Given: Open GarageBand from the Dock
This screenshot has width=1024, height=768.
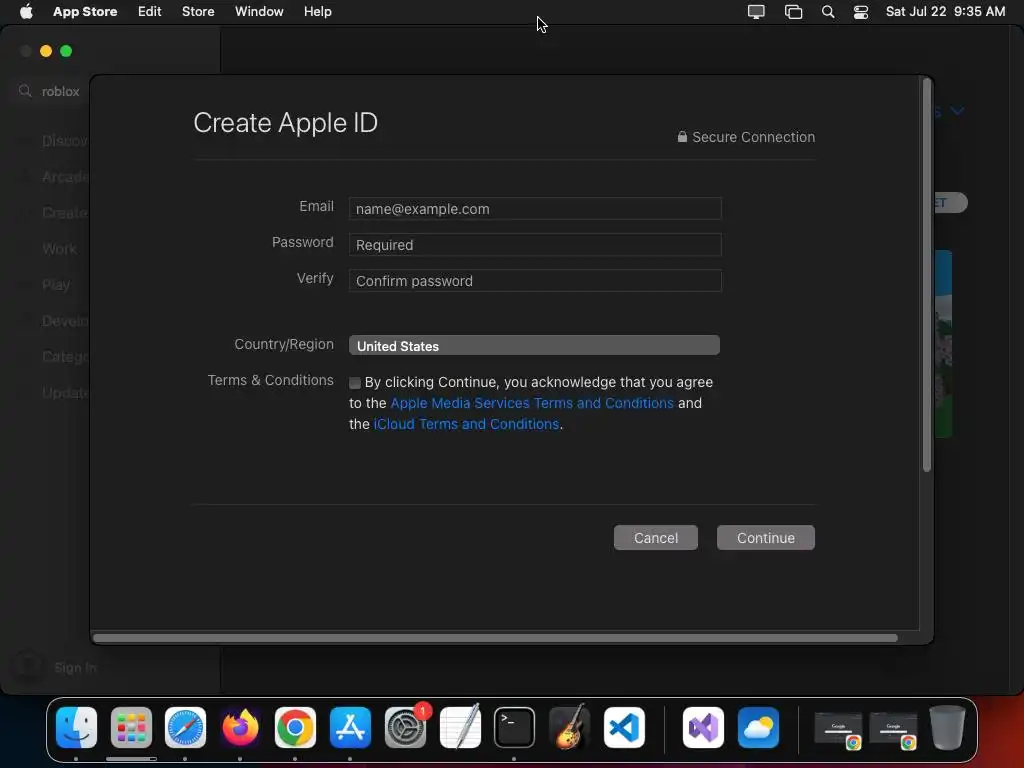Looking at the screenshot, I should point(569,728).
